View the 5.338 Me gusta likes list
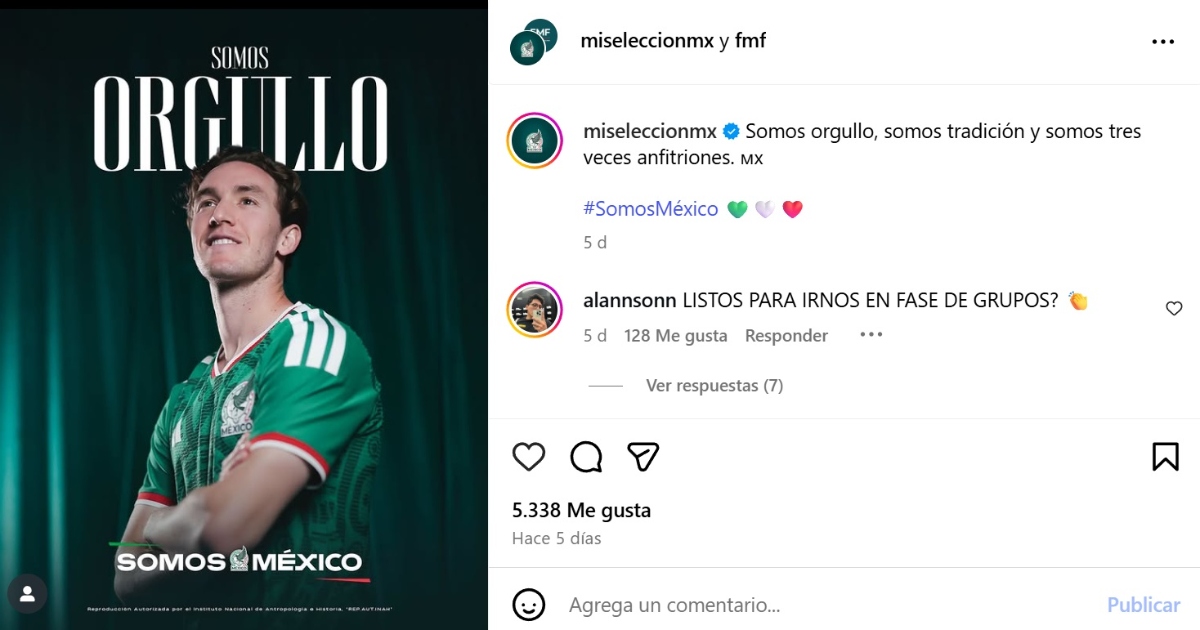This screenshot has width=1200, height=630. [x=582, y=510]
